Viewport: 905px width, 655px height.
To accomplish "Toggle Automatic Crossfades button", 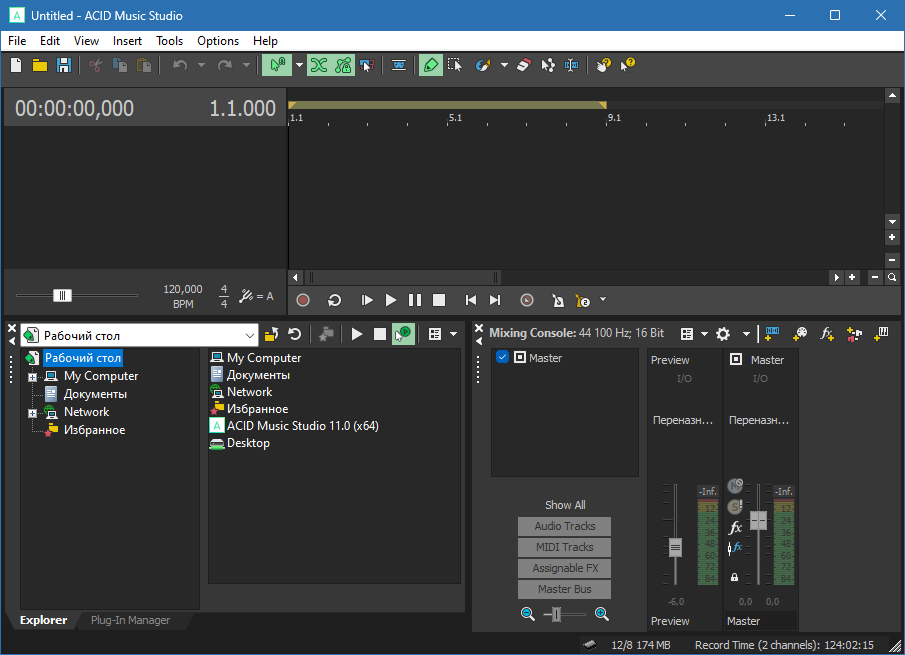I will coord(319,65).
